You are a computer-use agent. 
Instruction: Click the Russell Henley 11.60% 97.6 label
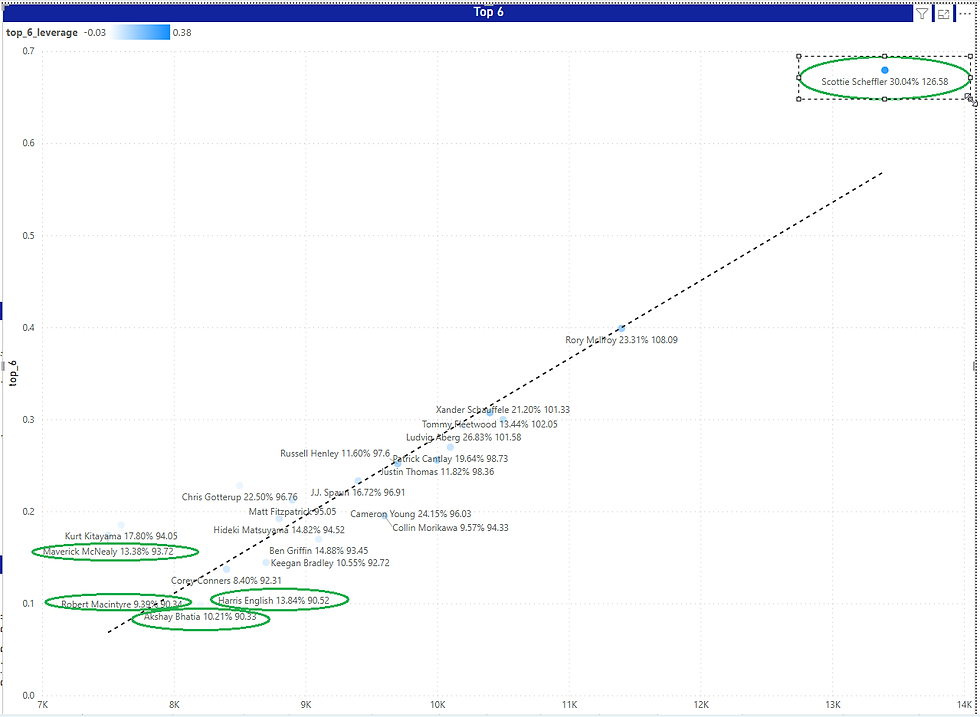(335, 454)
